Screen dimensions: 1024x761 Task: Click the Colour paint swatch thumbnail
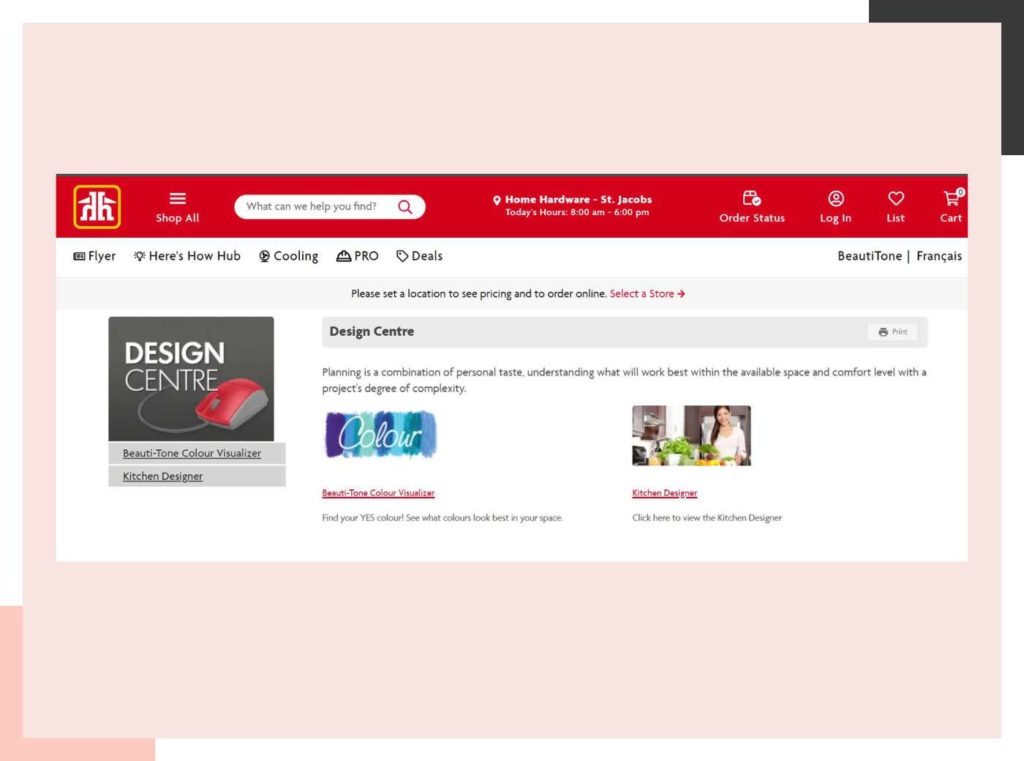[381, 434]
